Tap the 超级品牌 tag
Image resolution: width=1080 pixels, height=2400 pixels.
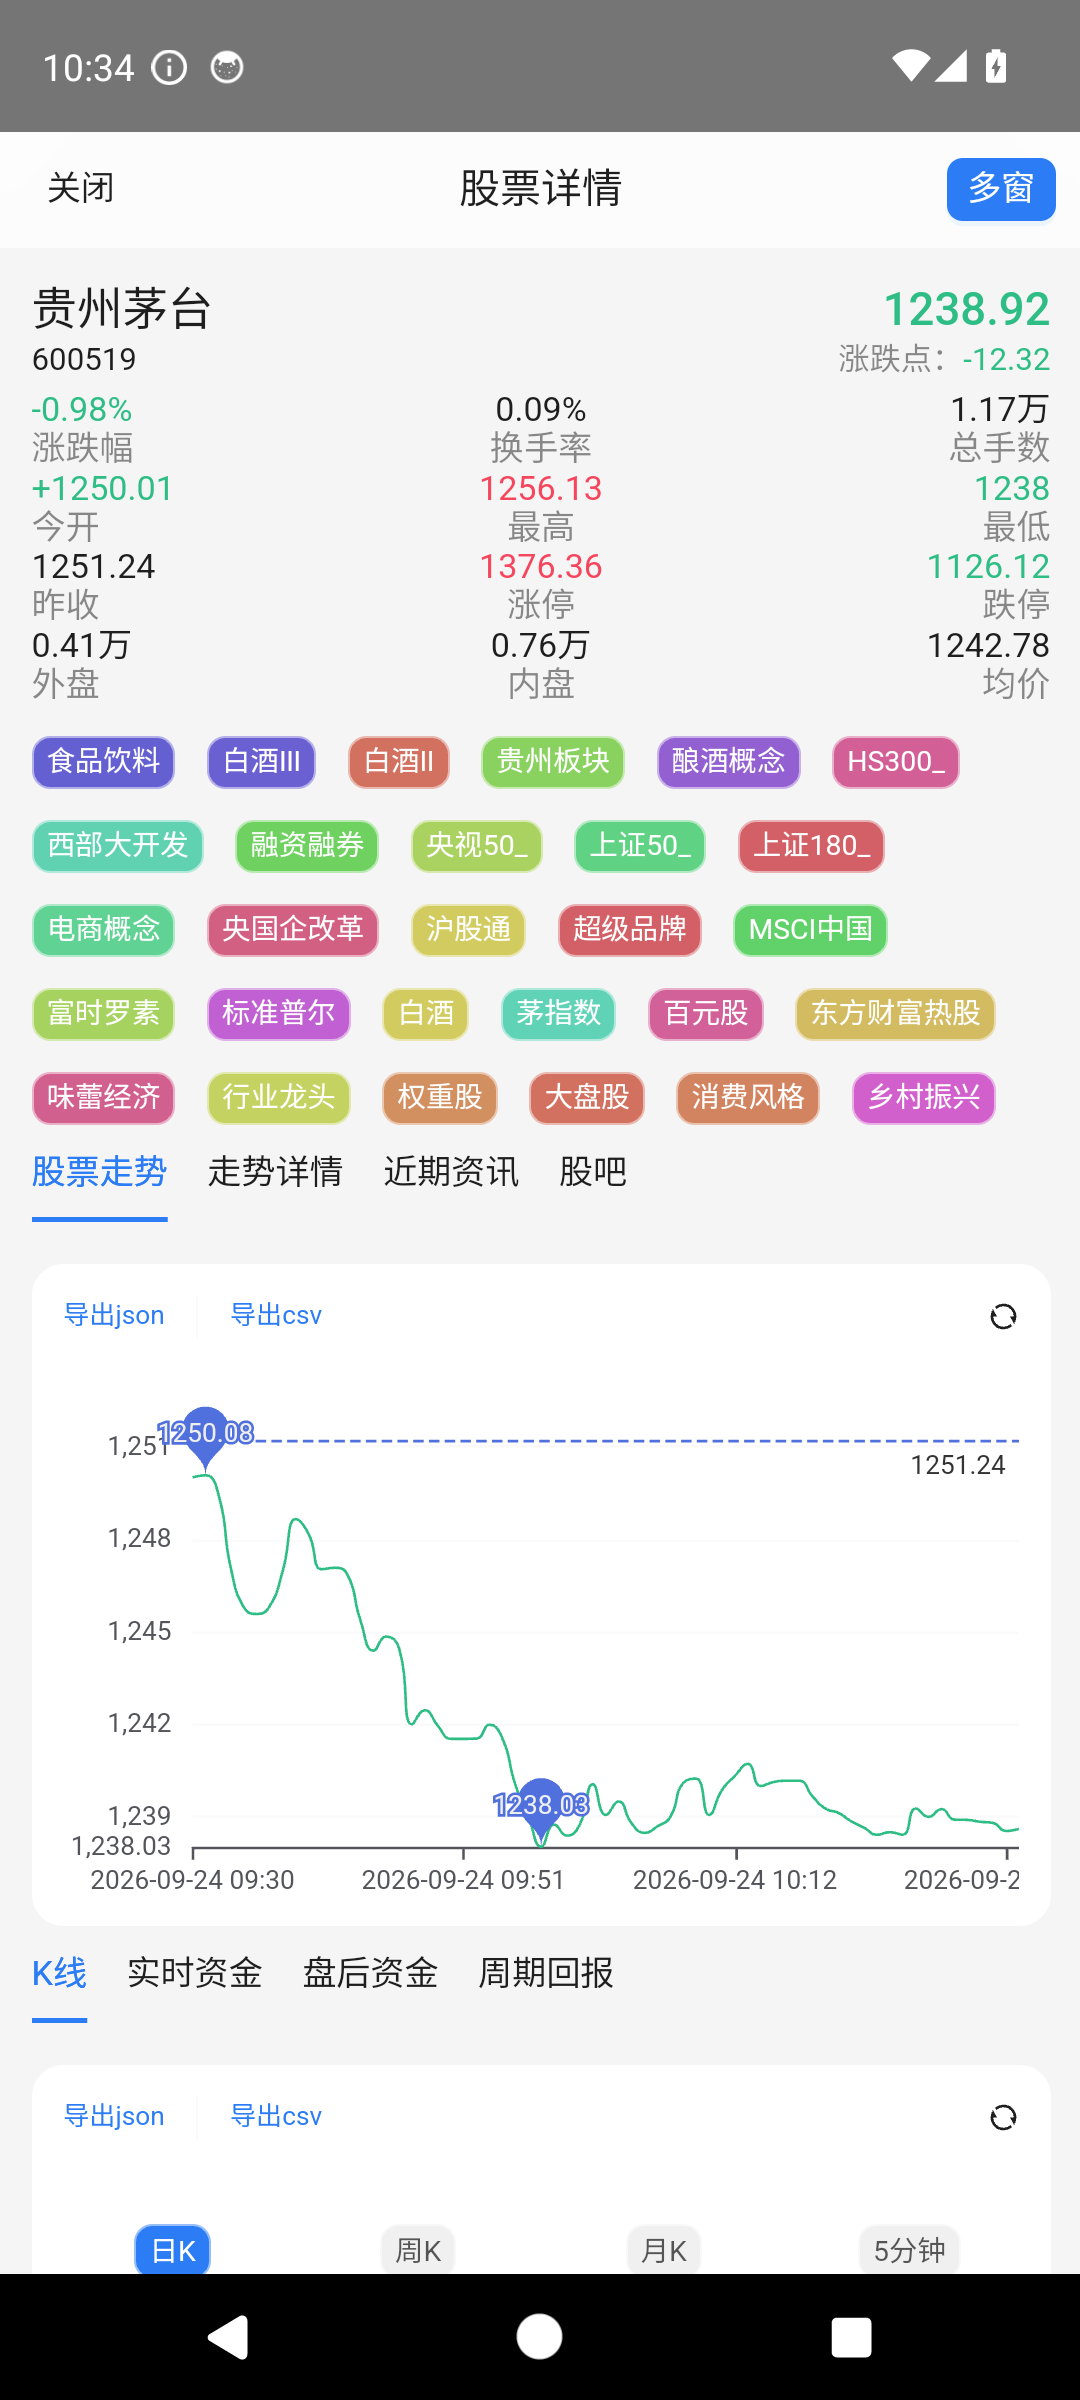point(629,930)
